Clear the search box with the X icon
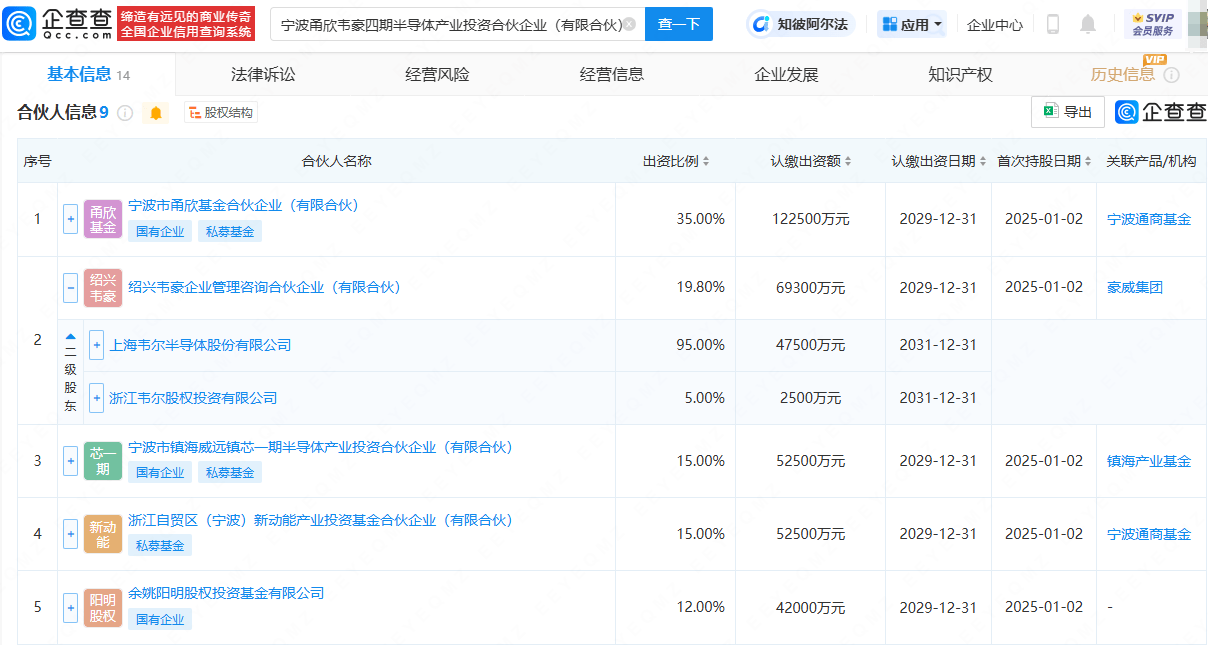 click(629, 24)
